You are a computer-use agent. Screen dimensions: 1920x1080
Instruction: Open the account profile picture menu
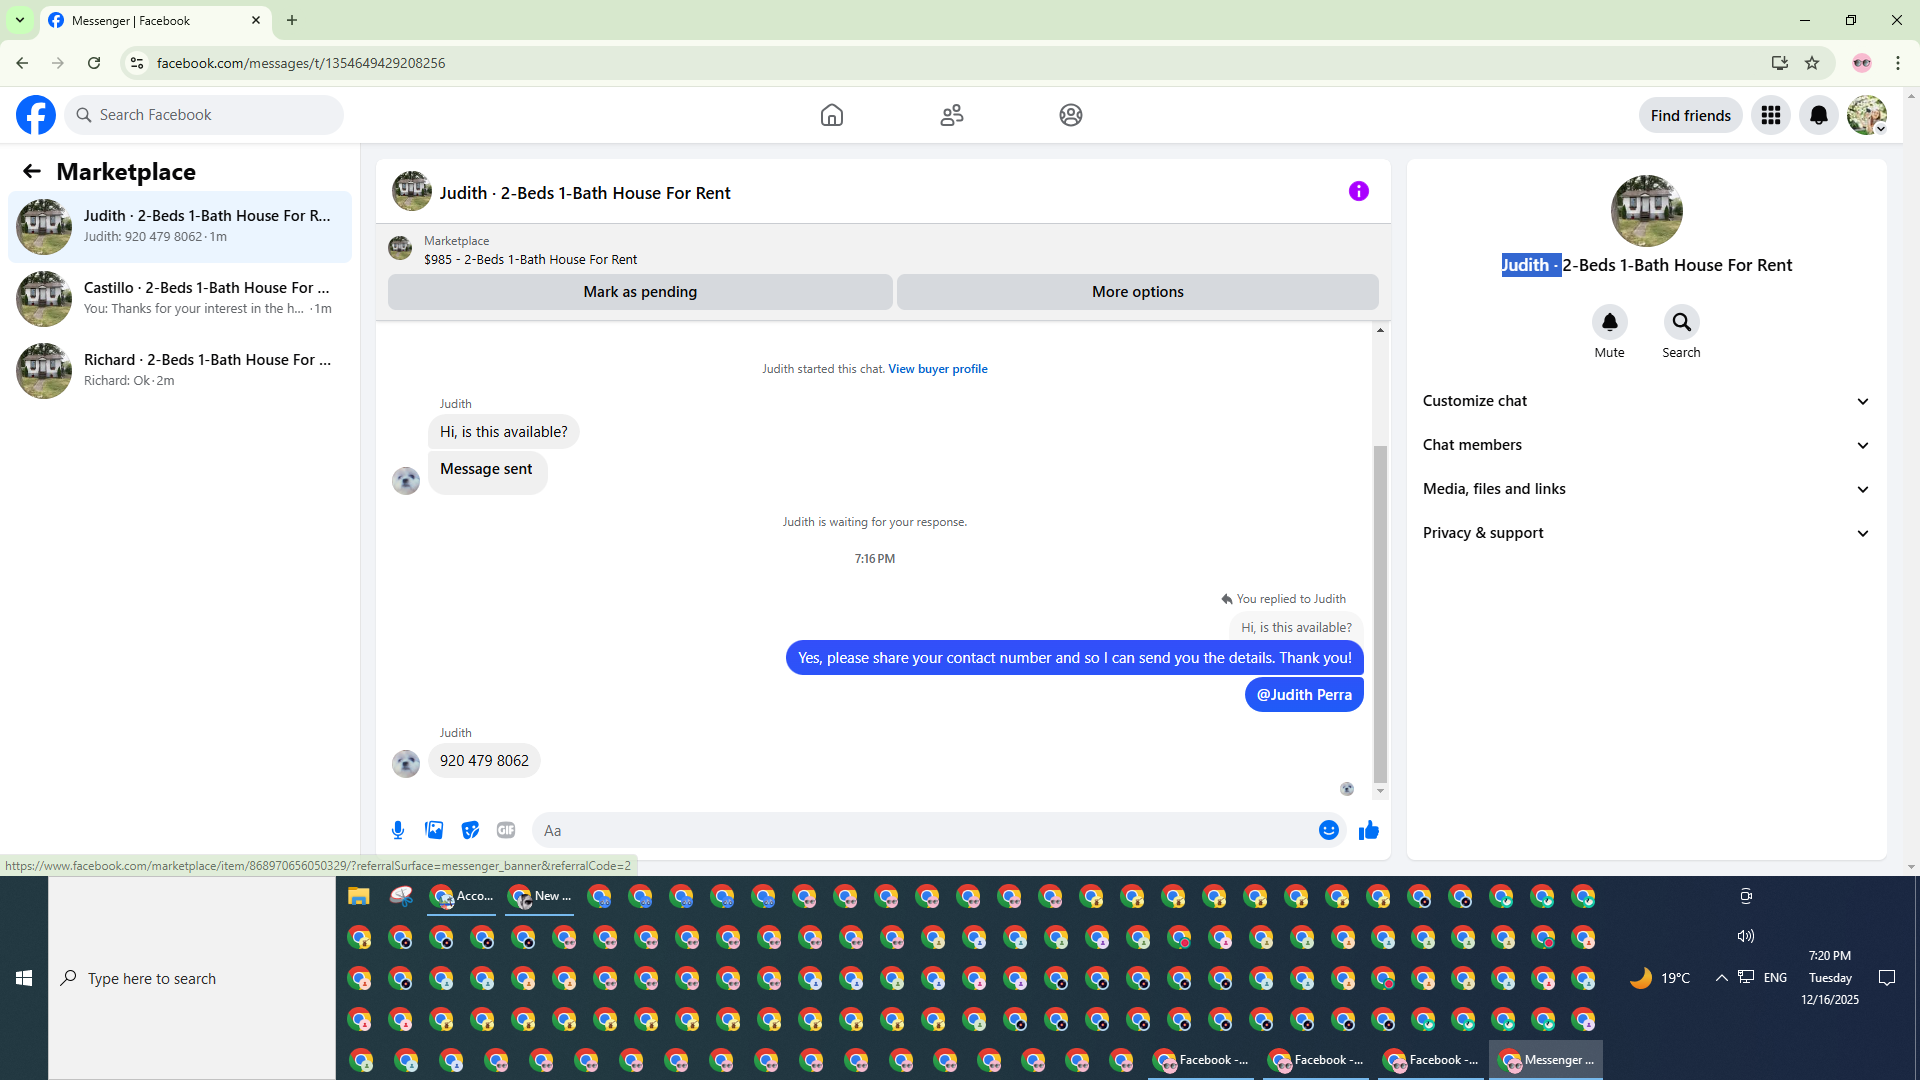coord(1866,115)
